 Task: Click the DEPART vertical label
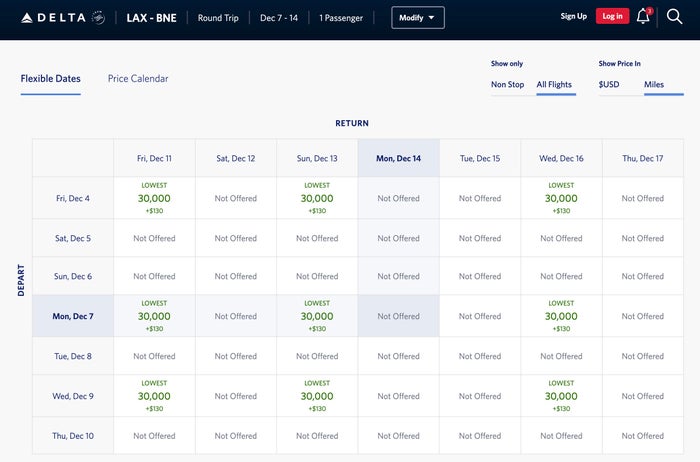click(21, 280)
